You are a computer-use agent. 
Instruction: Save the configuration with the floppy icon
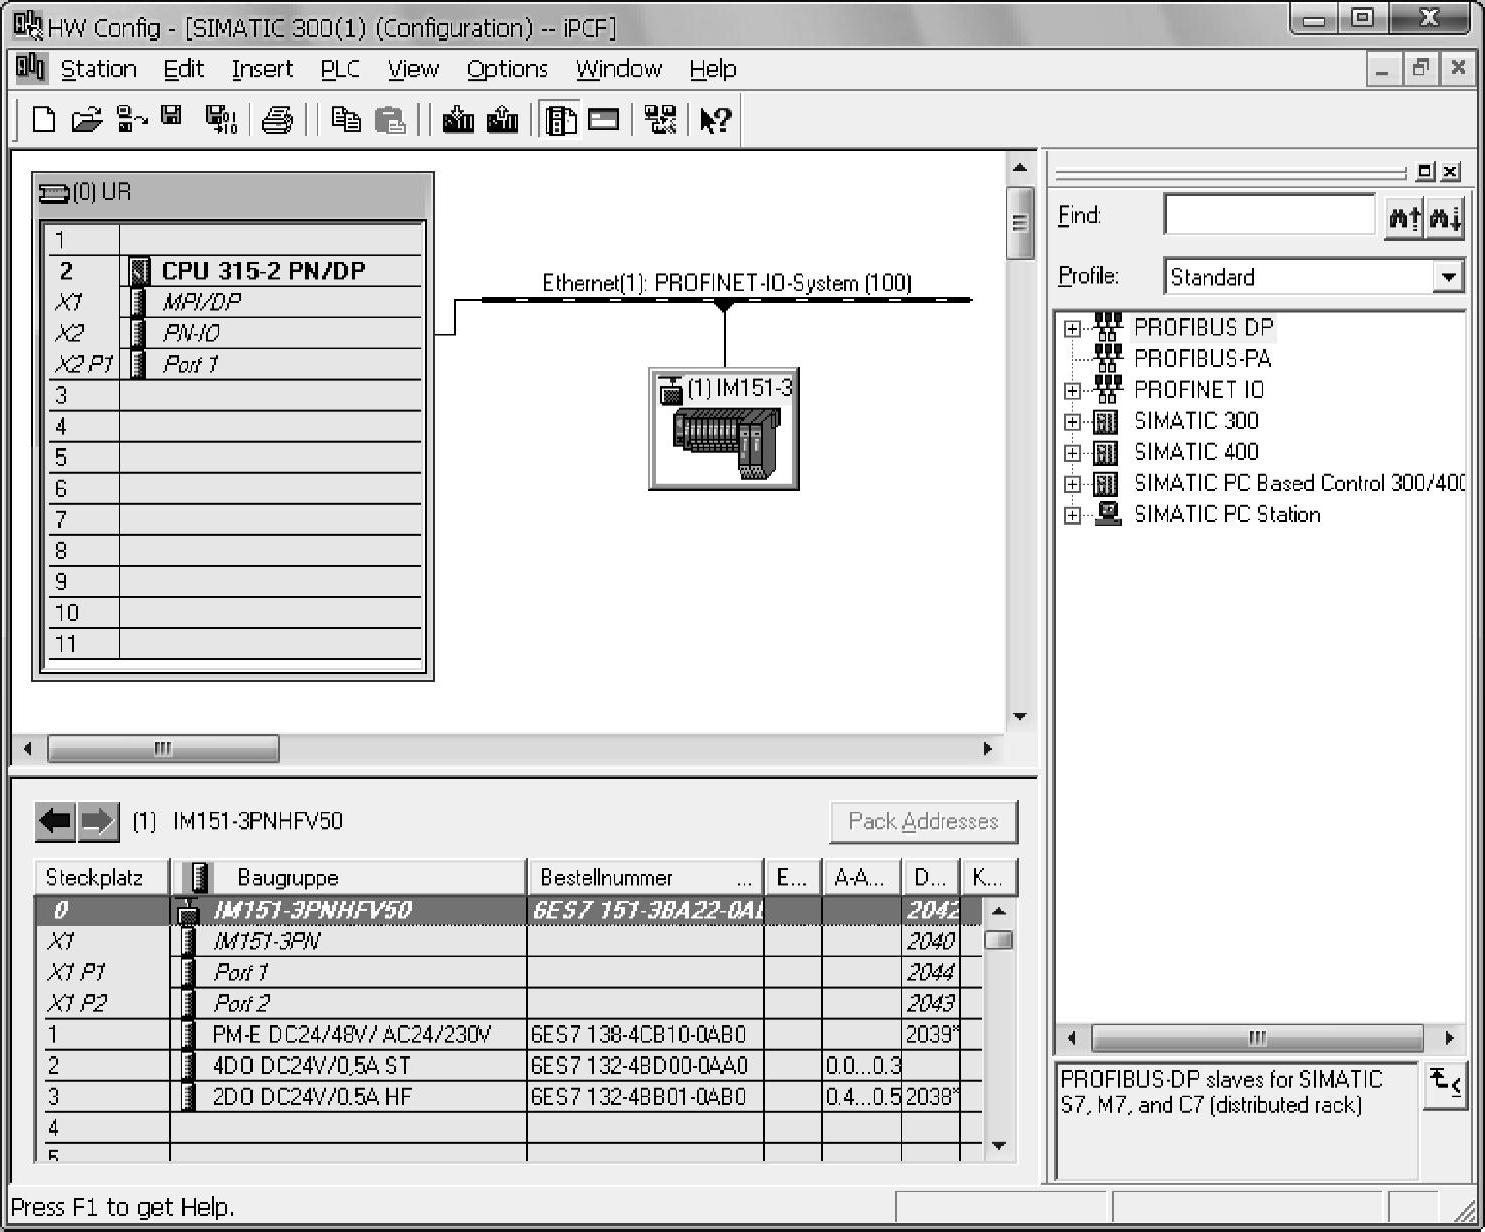click(172, 117)
